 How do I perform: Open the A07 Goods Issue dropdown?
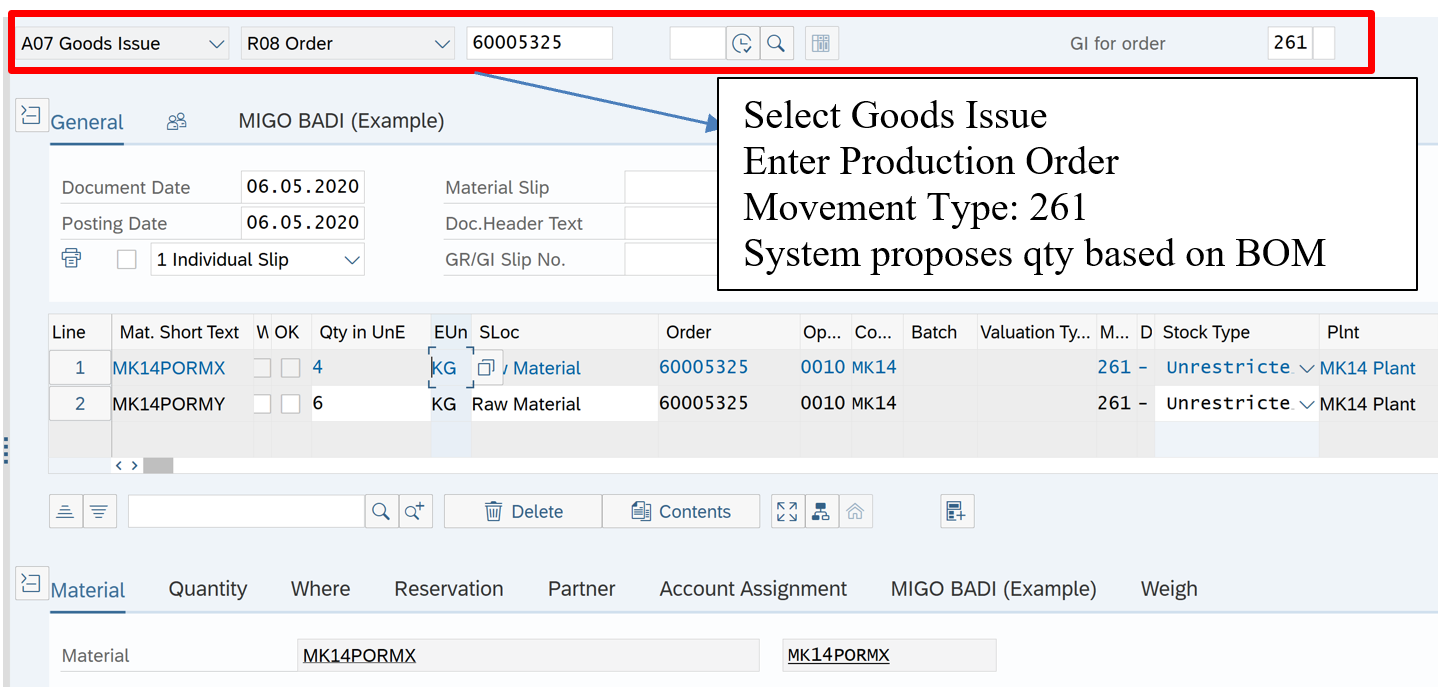pyautogui.click(x=122, y=44)
